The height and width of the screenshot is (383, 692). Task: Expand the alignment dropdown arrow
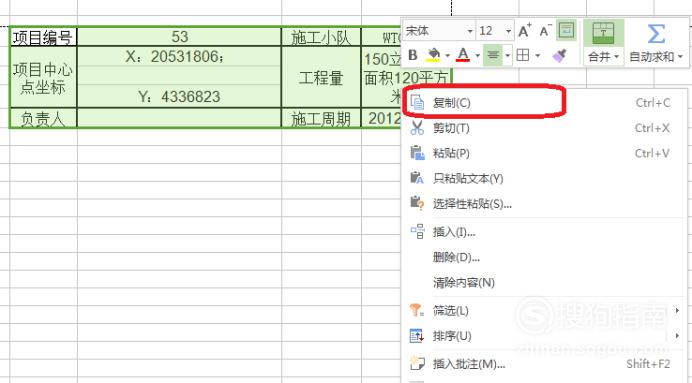pos(508,56)
